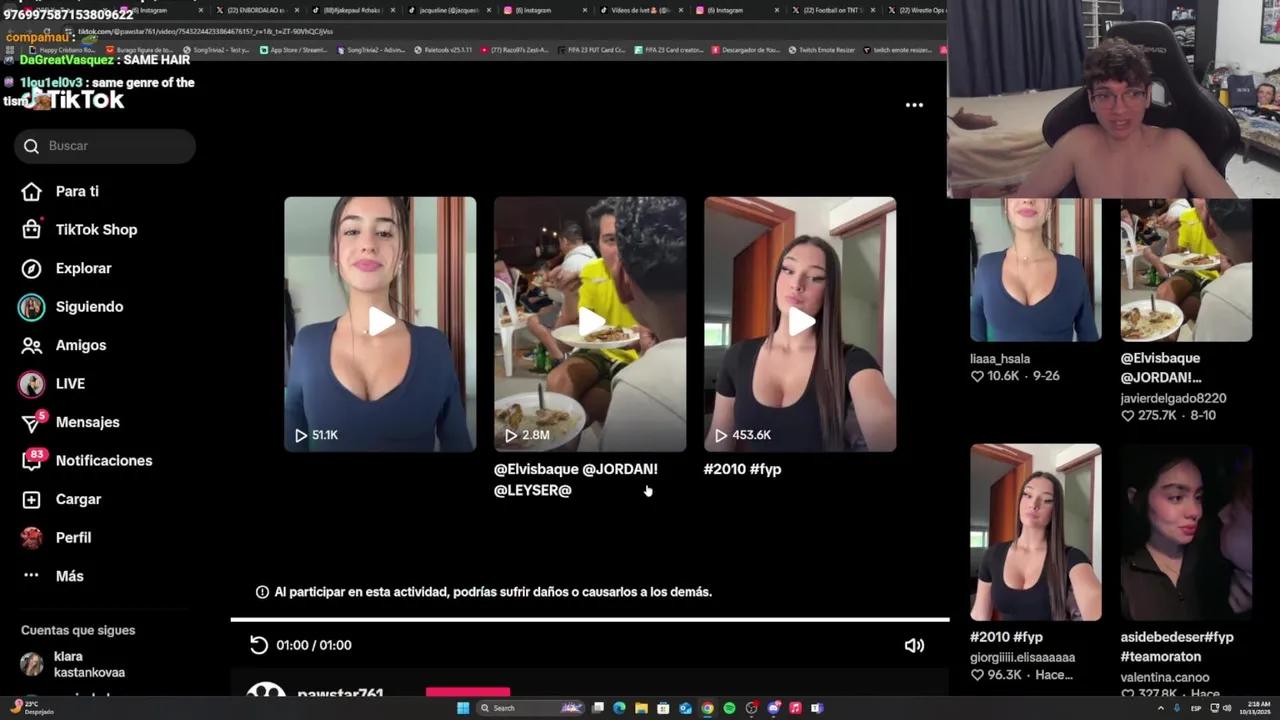Click into the Buscar search field
Viewport: 1280px width, 720px height.
click(106, 146)
